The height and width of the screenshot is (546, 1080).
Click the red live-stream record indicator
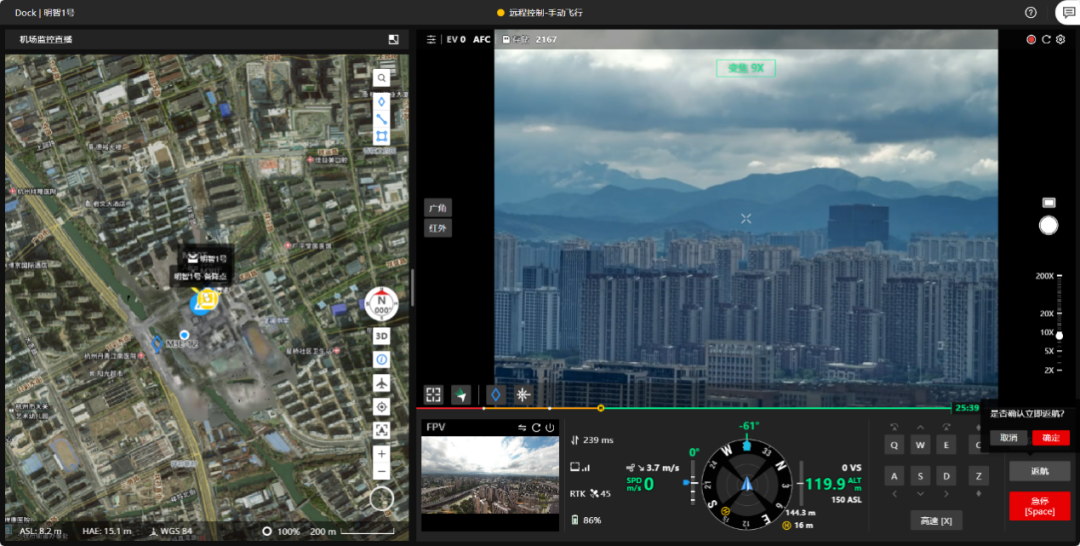click(x=1031, y=39)
